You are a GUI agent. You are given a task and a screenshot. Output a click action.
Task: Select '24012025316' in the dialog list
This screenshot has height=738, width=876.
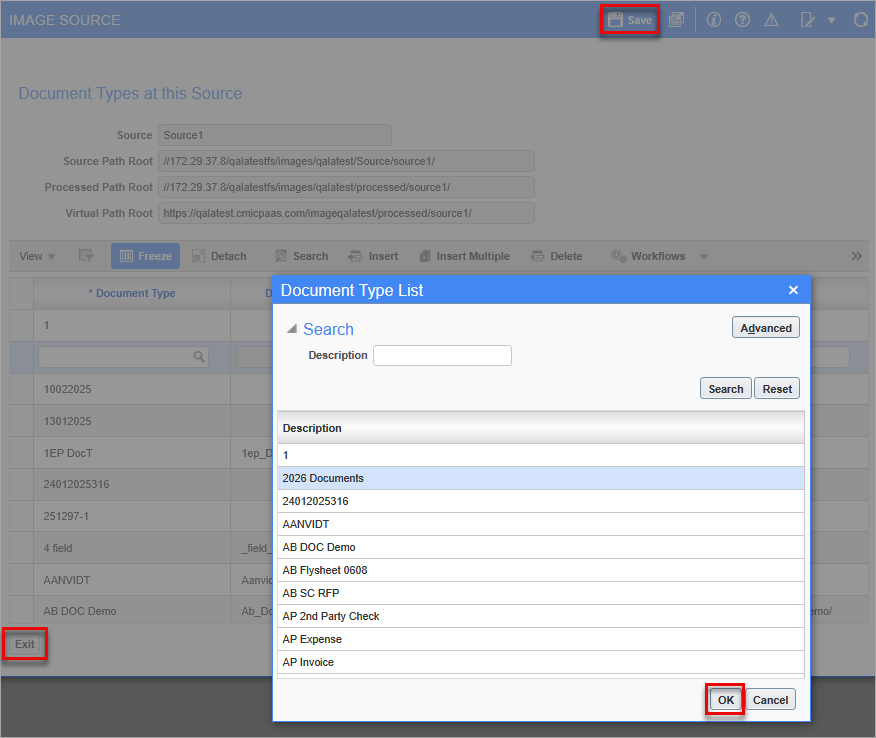click(541, 501)
